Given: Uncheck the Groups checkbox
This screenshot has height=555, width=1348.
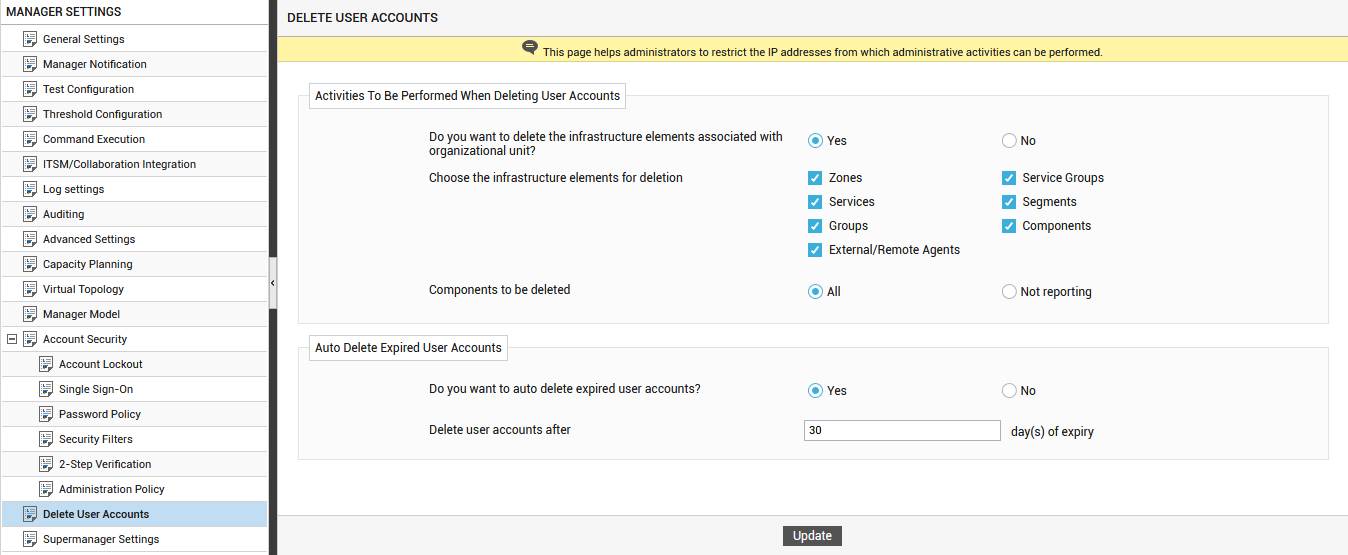Looking at the screenshot, I should pos(815,226).
